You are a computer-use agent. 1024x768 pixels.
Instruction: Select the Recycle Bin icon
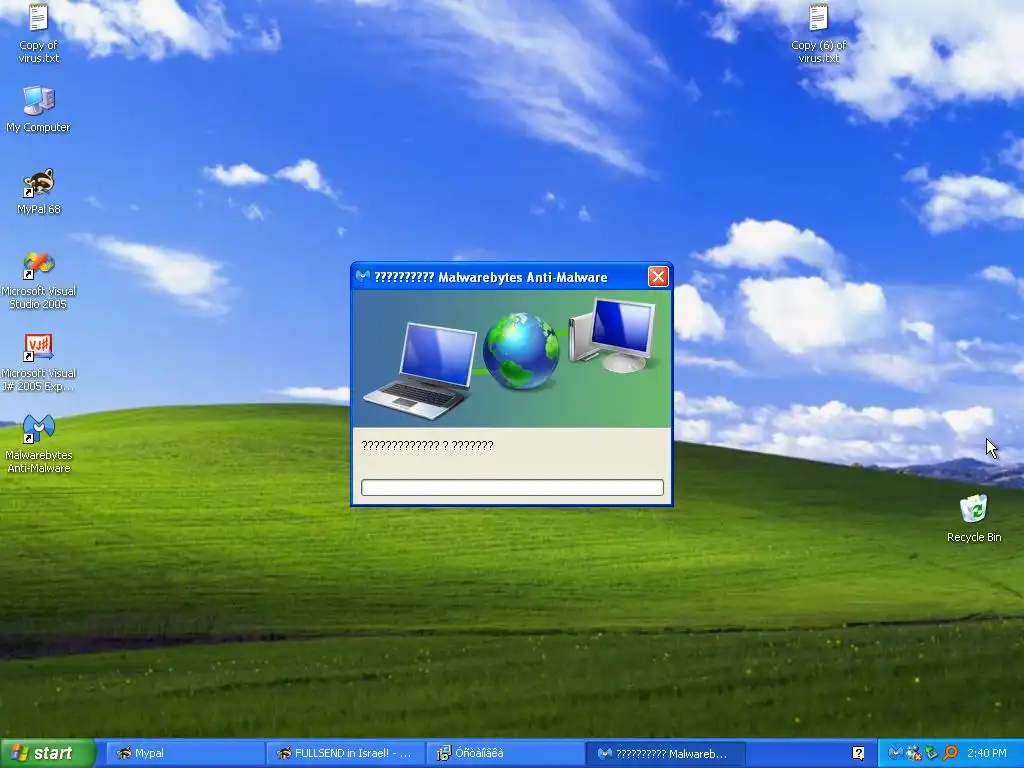(974, 519)
